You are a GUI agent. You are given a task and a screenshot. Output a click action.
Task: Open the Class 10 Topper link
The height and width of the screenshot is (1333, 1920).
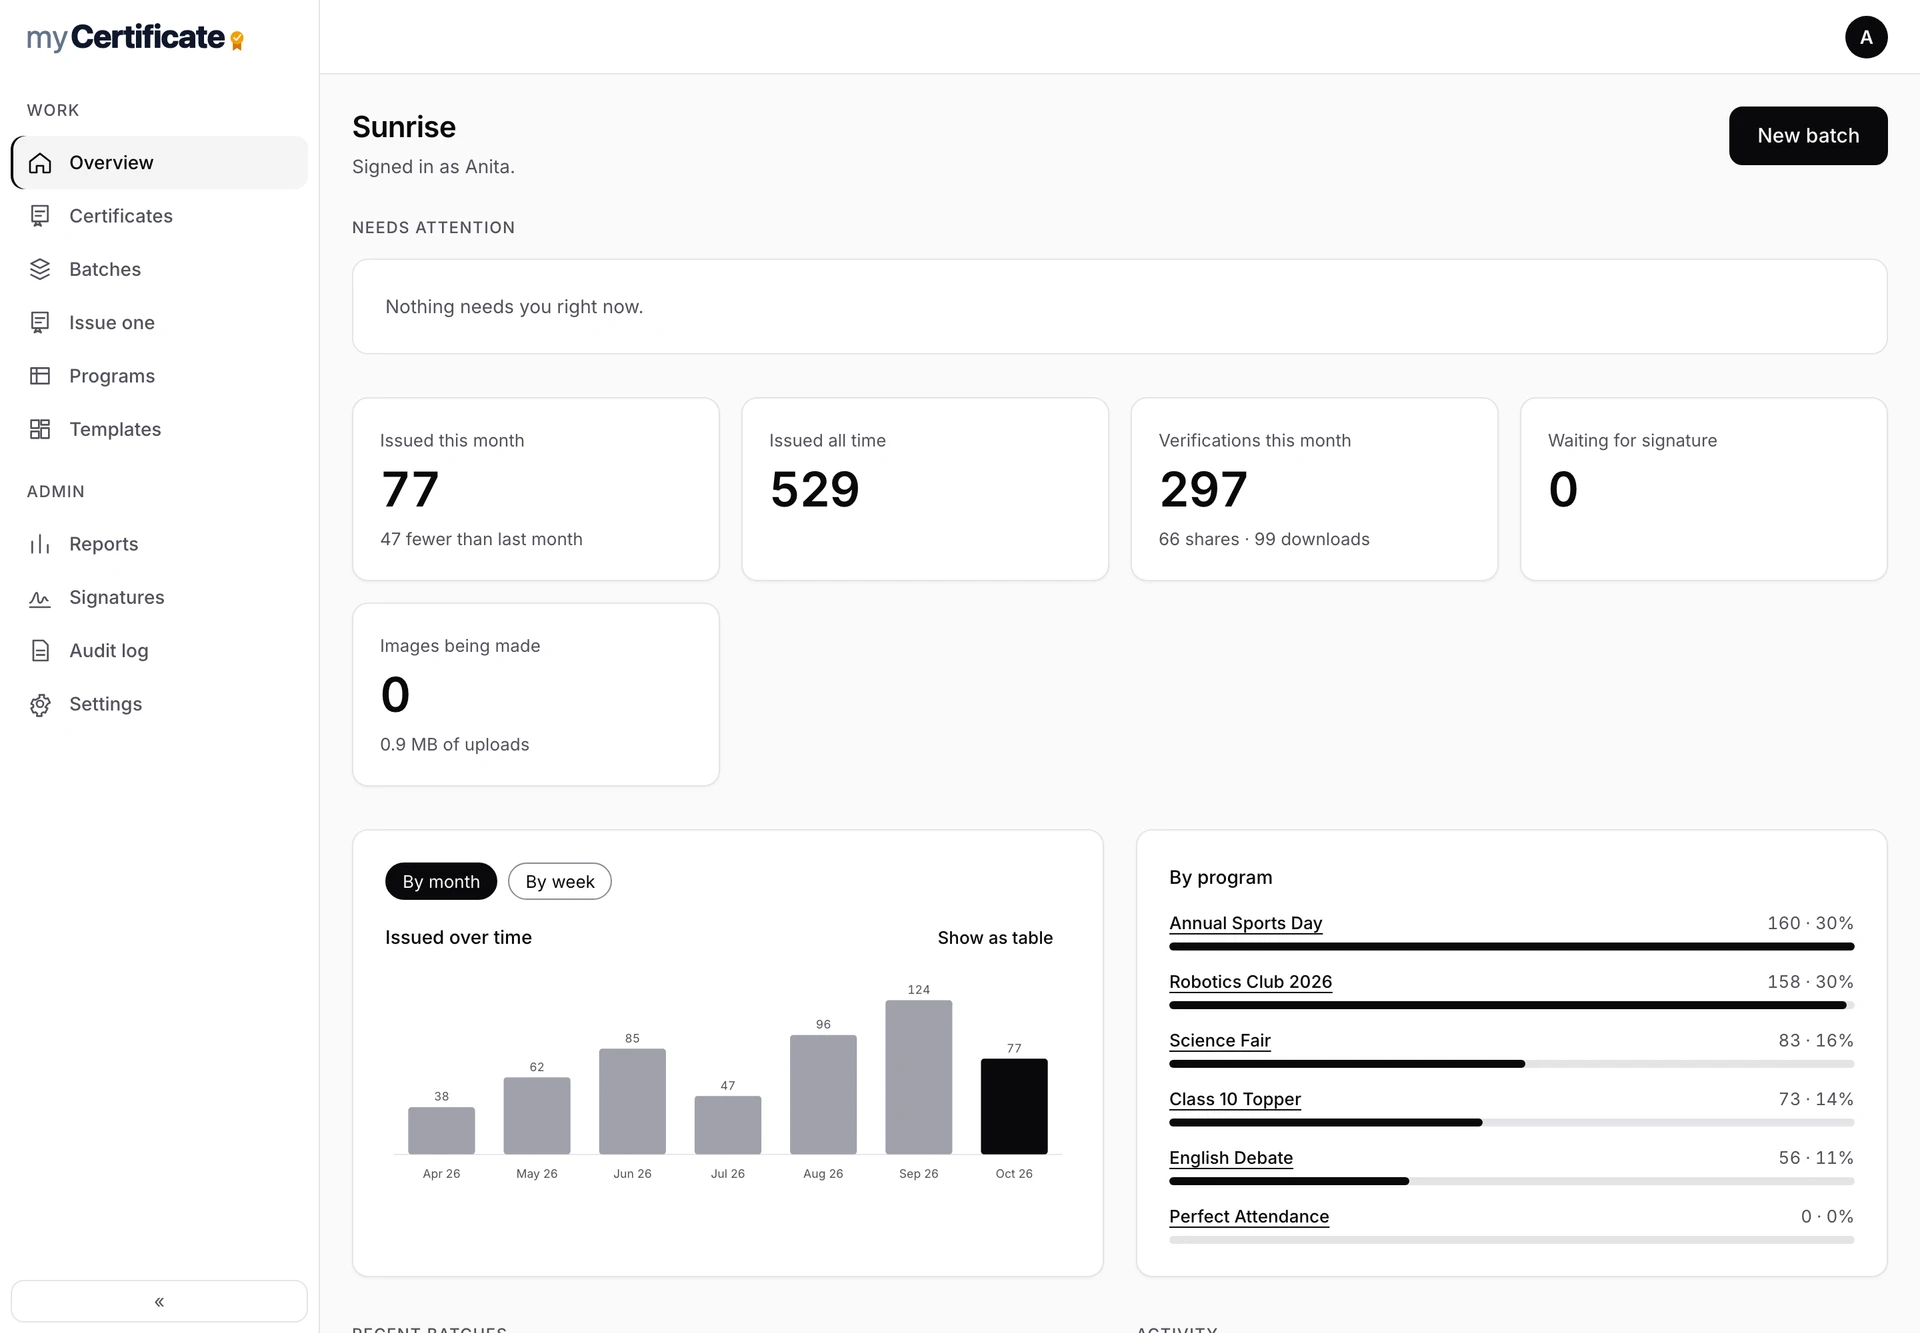[x=1235, y=1099]
